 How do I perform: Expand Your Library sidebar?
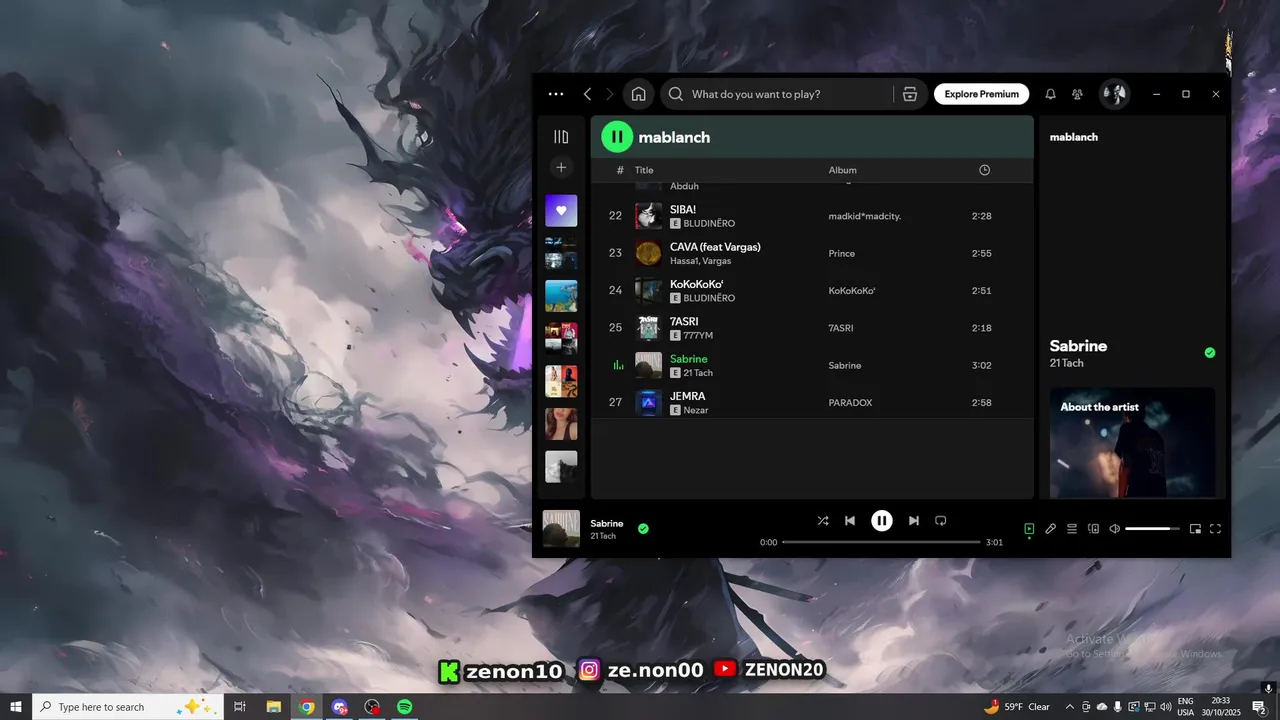(x=561, y=137)
